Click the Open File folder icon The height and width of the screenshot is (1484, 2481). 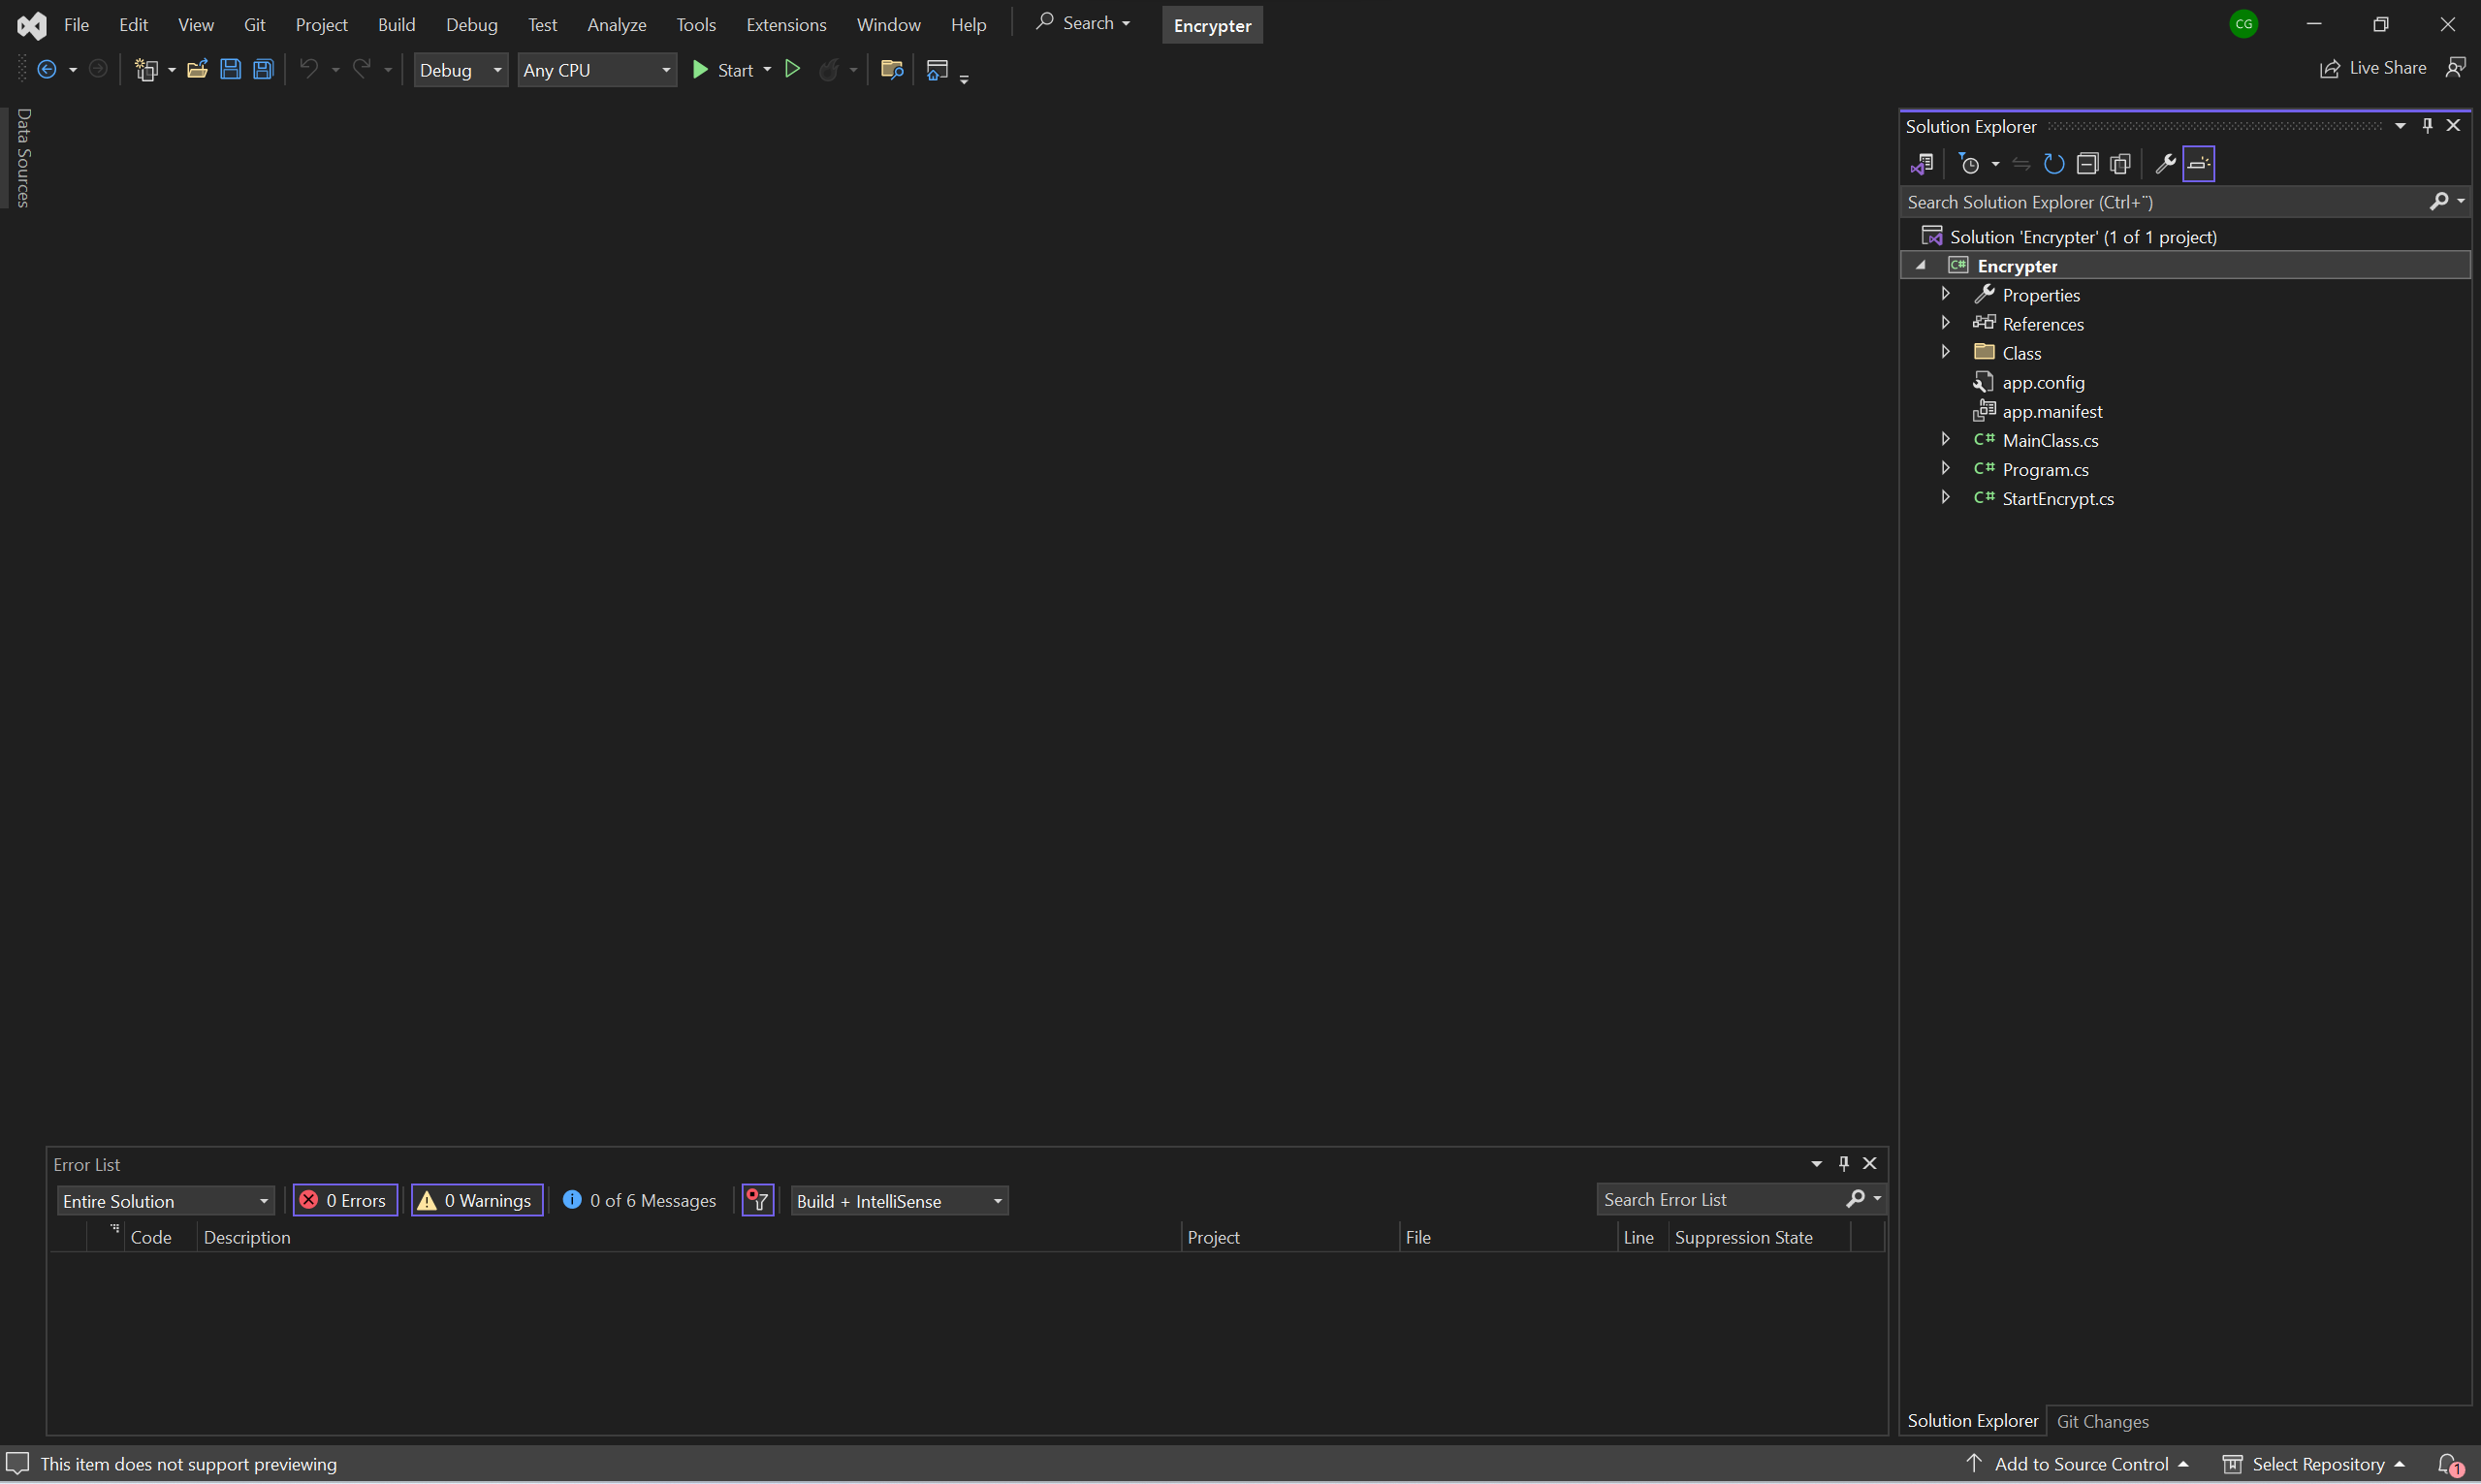(x=197, y=69)
